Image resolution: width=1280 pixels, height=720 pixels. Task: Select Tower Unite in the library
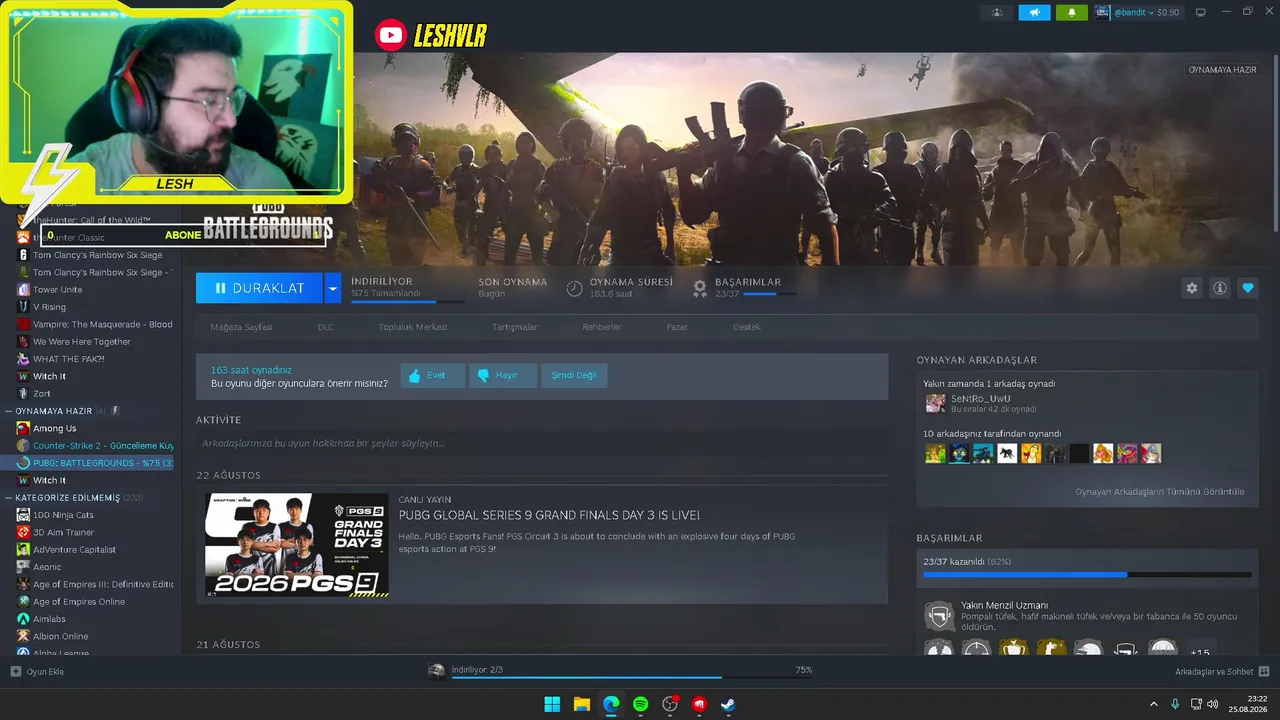[x=57, y=289]
